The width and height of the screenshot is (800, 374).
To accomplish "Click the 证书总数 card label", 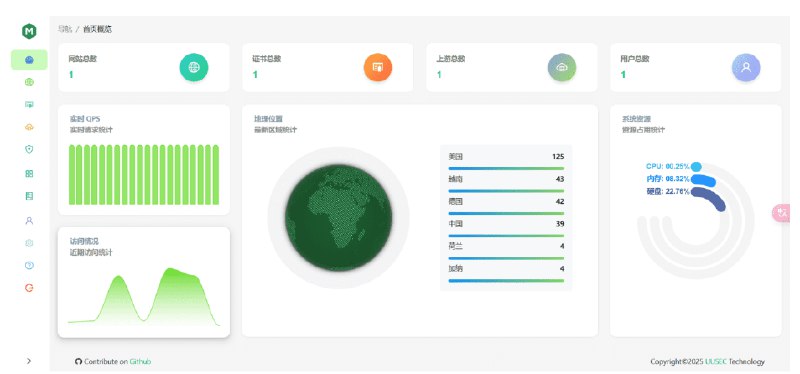I will [x=267, y=59].
